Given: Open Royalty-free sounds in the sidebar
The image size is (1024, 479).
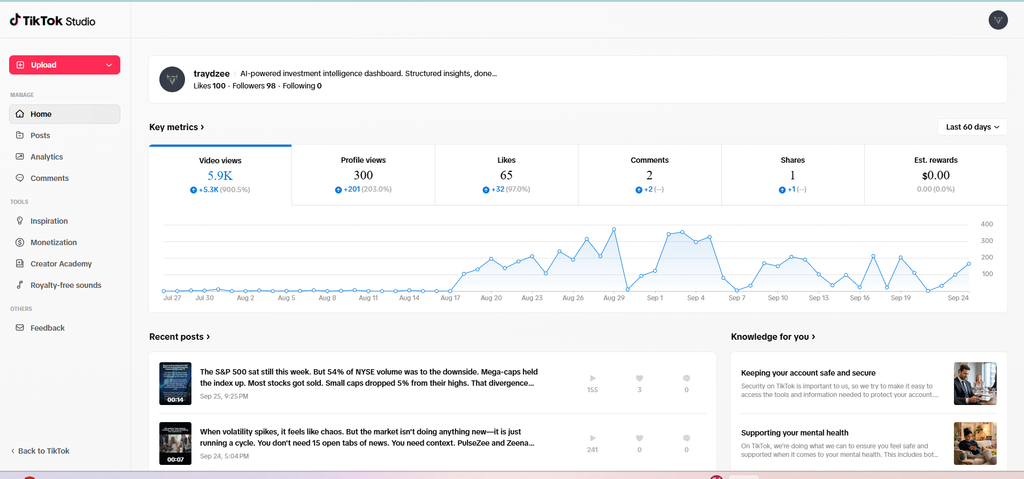Looking at the screenshot, I should (x=65, y=285).
